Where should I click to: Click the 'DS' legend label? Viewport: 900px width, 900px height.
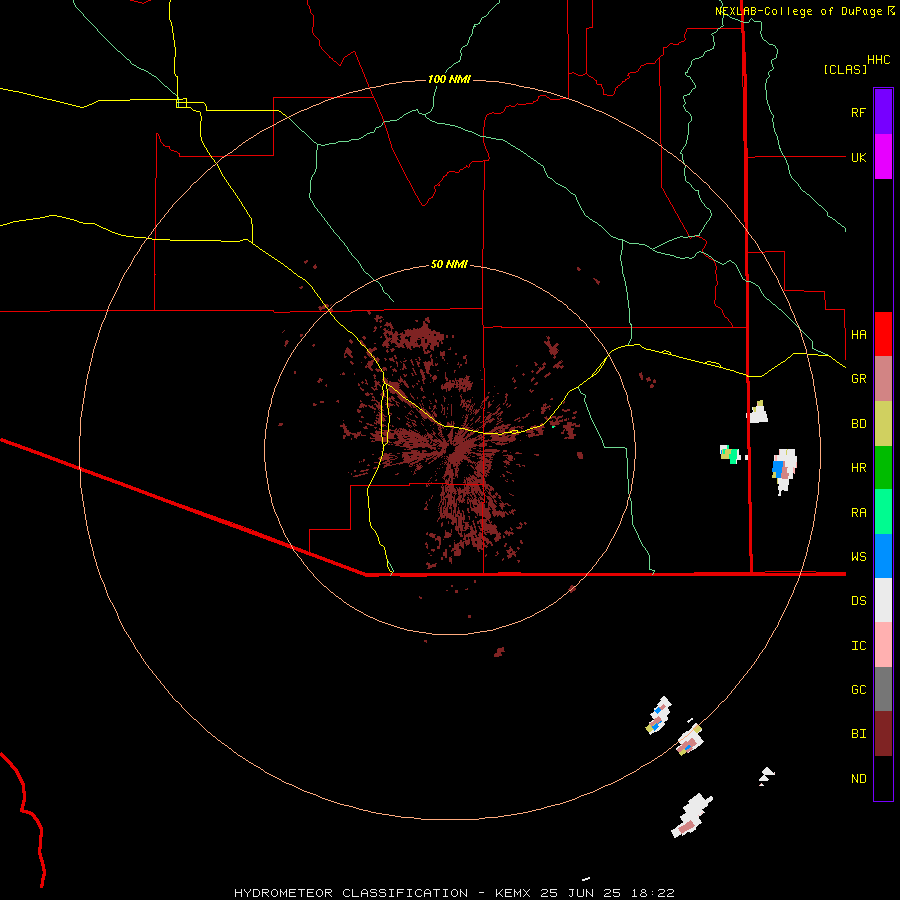click(x=858, y=601)
